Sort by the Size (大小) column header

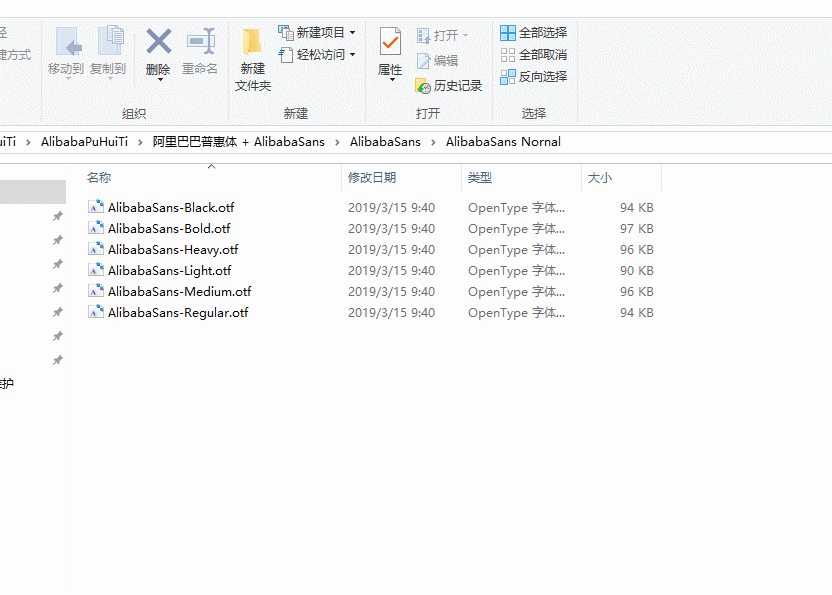pos(600,178)
